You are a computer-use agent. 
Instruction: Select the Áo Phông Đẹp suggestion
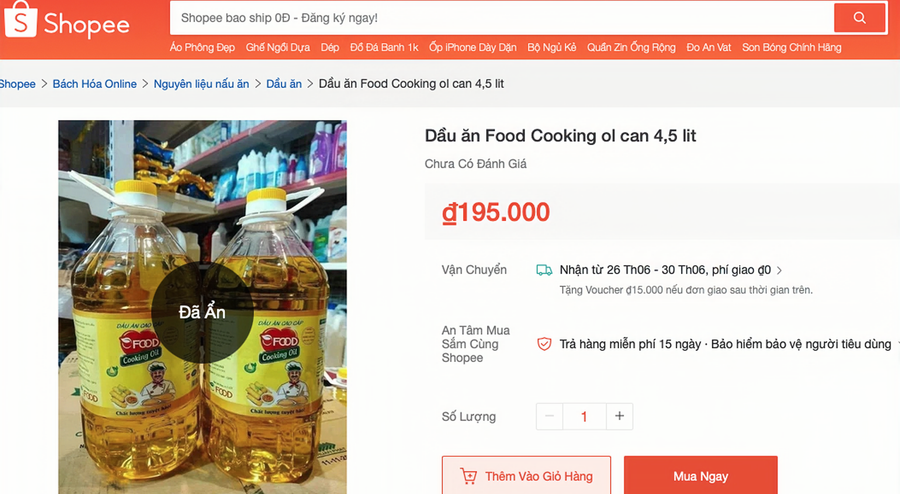(202, 48)
